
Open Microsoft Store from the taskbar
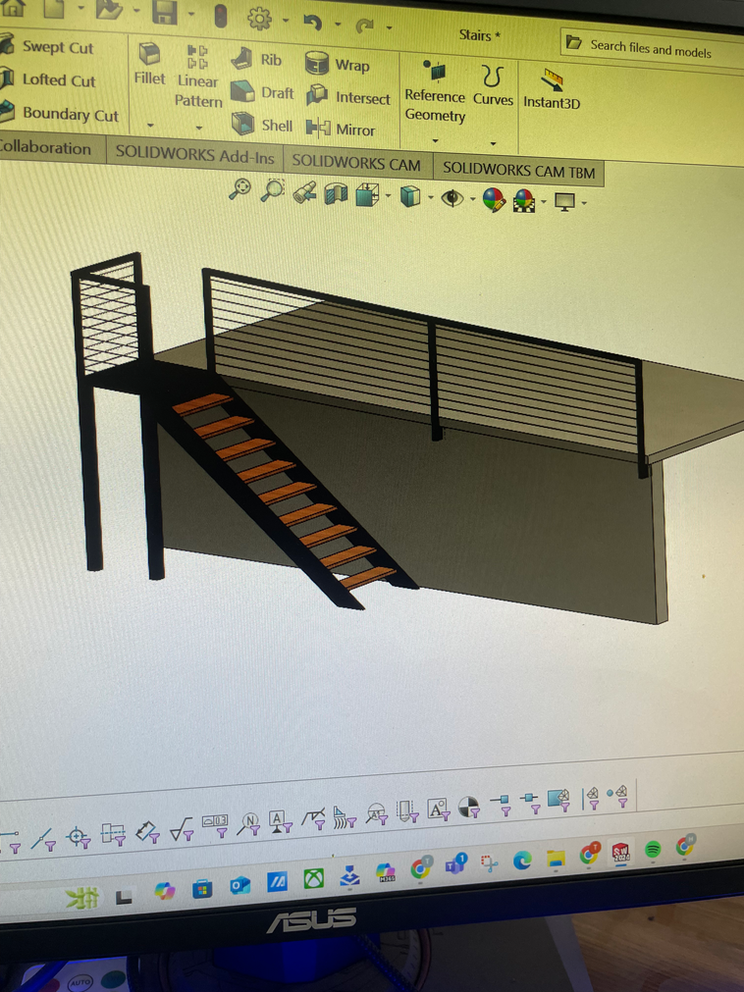click(202, 889)
